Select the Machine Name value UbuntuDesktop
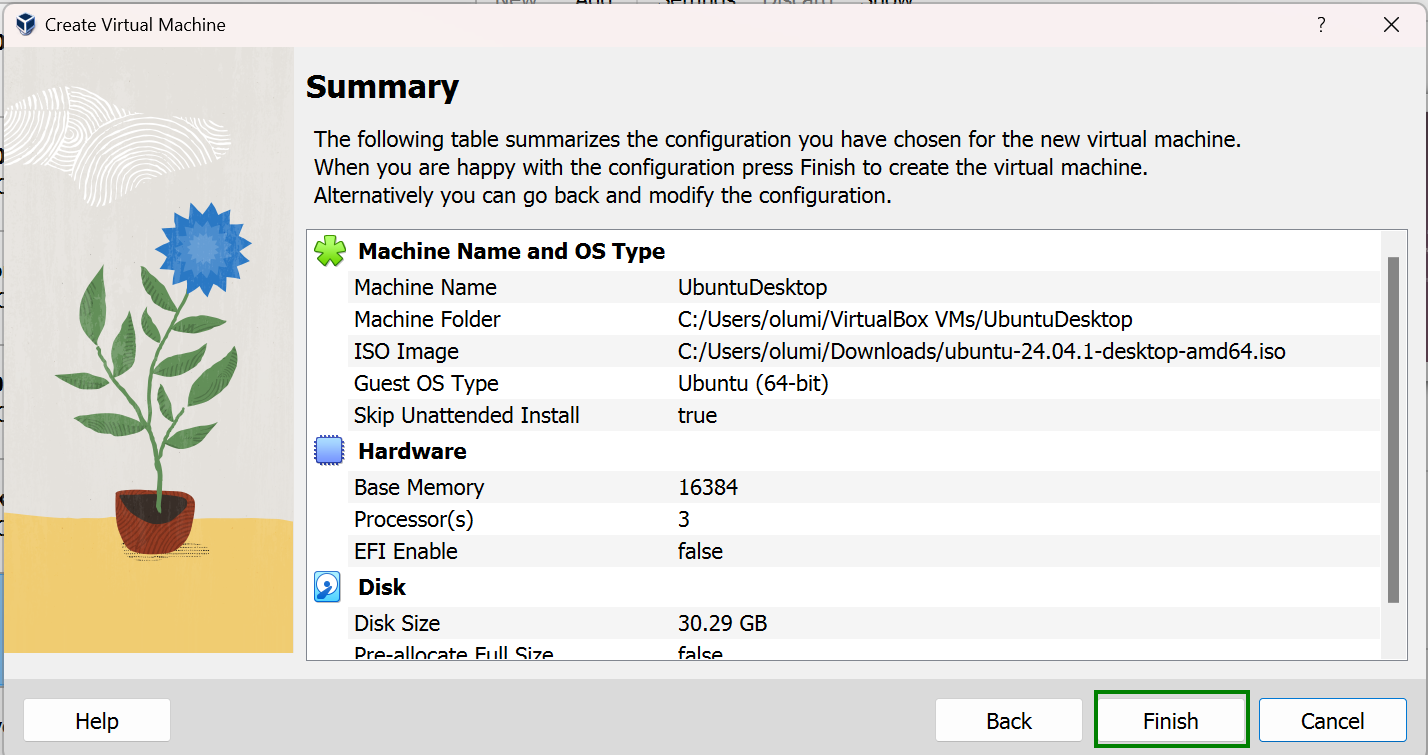This screenshot has height=755, width=1428. (x=753, y=287)
